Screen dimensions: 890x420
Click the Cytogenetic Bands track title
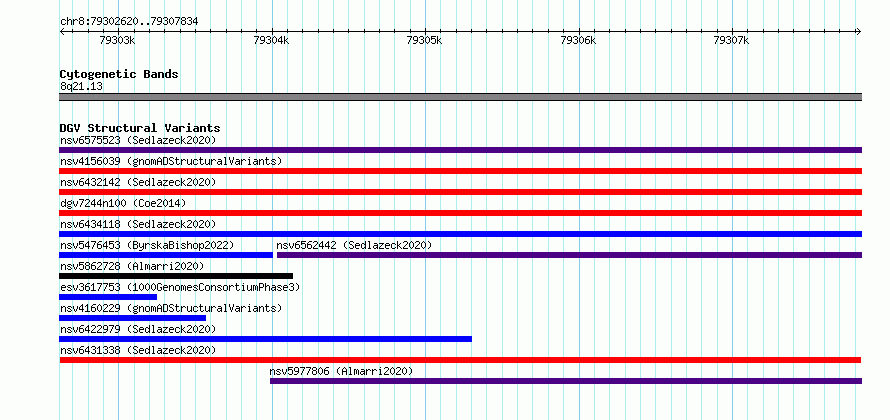119,74
